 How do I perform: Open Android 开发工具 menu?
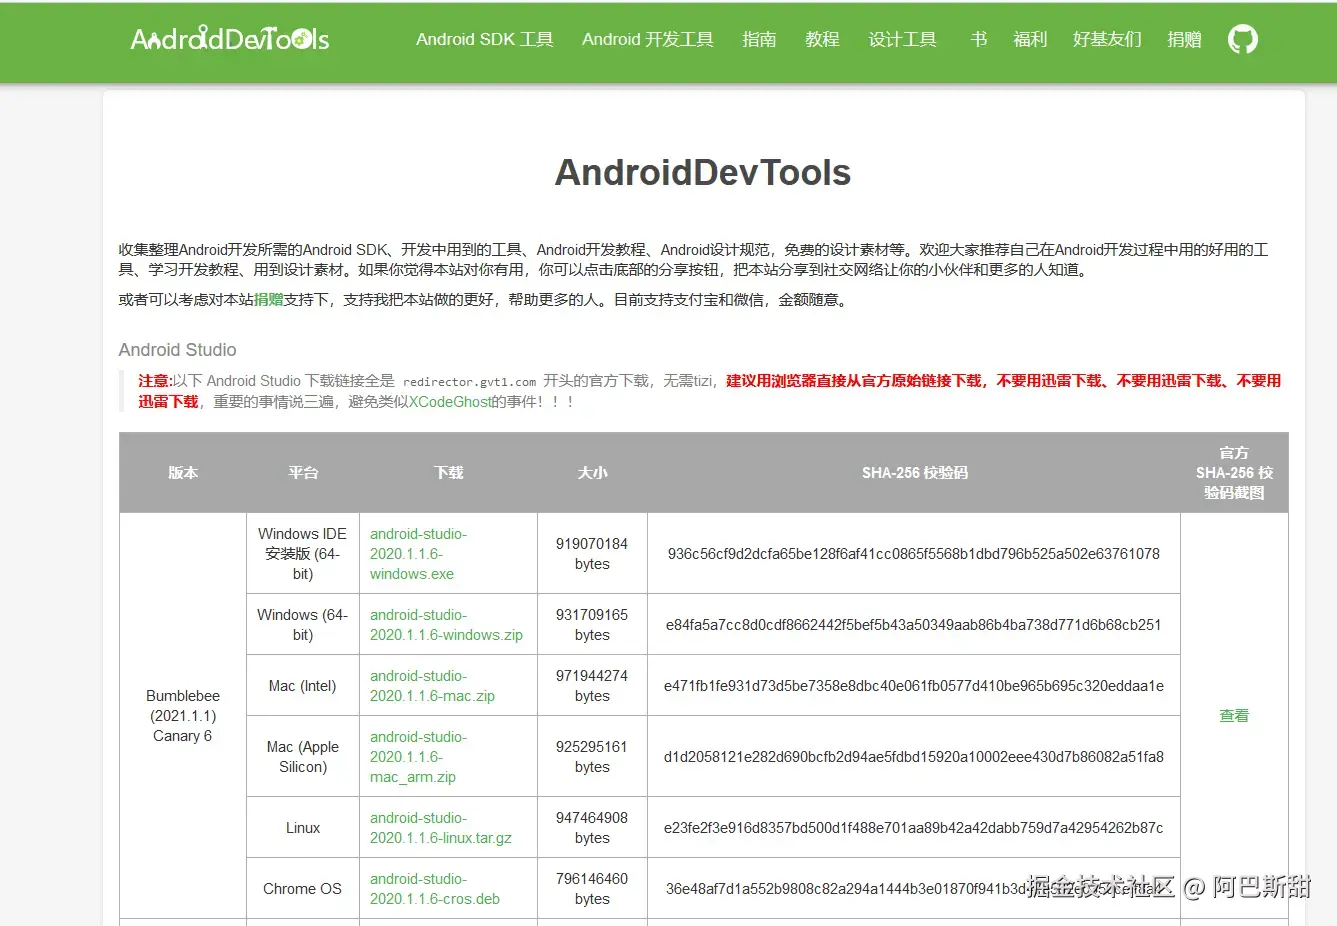coord(648,40)
